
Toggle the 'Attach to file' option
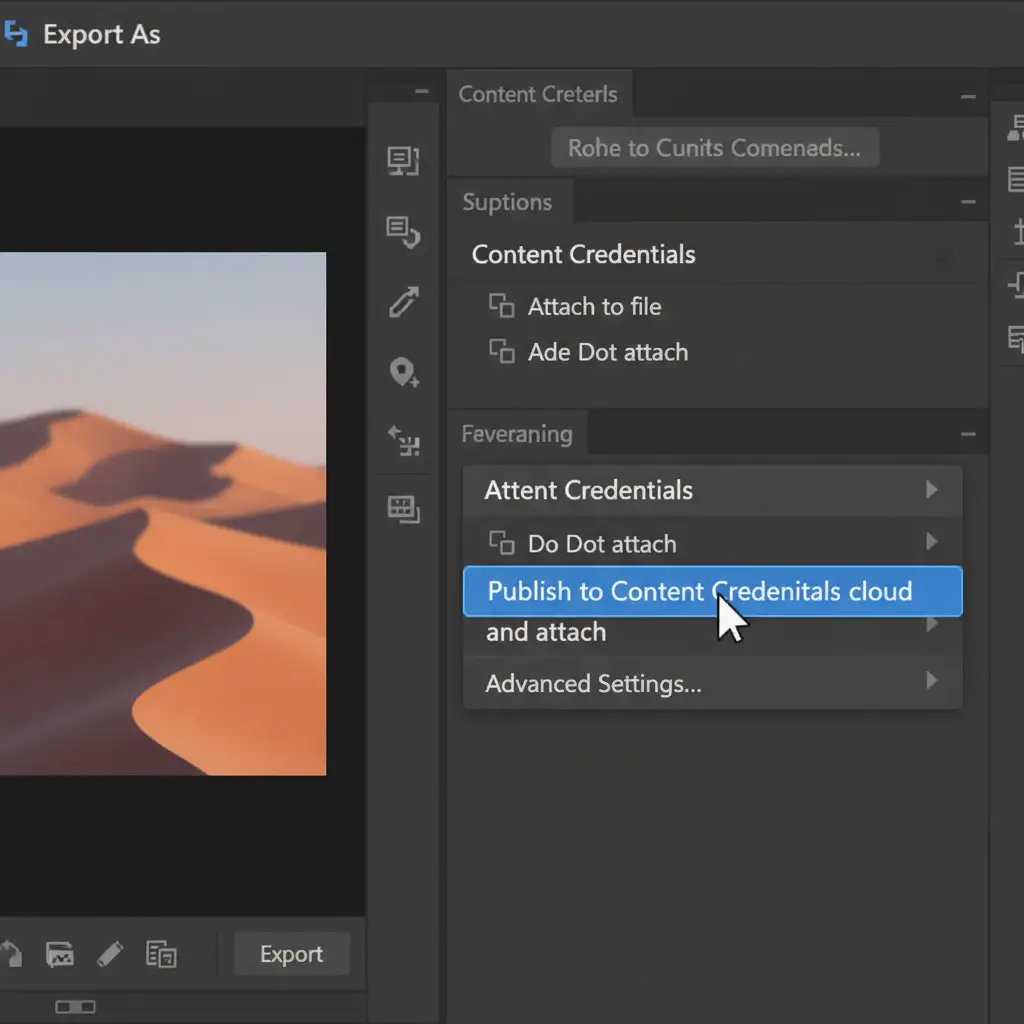coord(501,306)
